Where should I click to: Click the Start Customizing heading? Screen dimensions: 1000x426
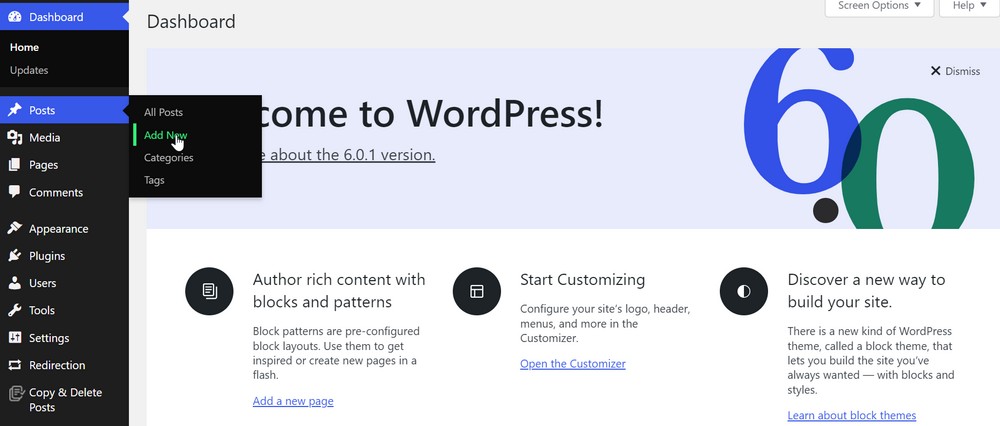click(x=582, y=280)
